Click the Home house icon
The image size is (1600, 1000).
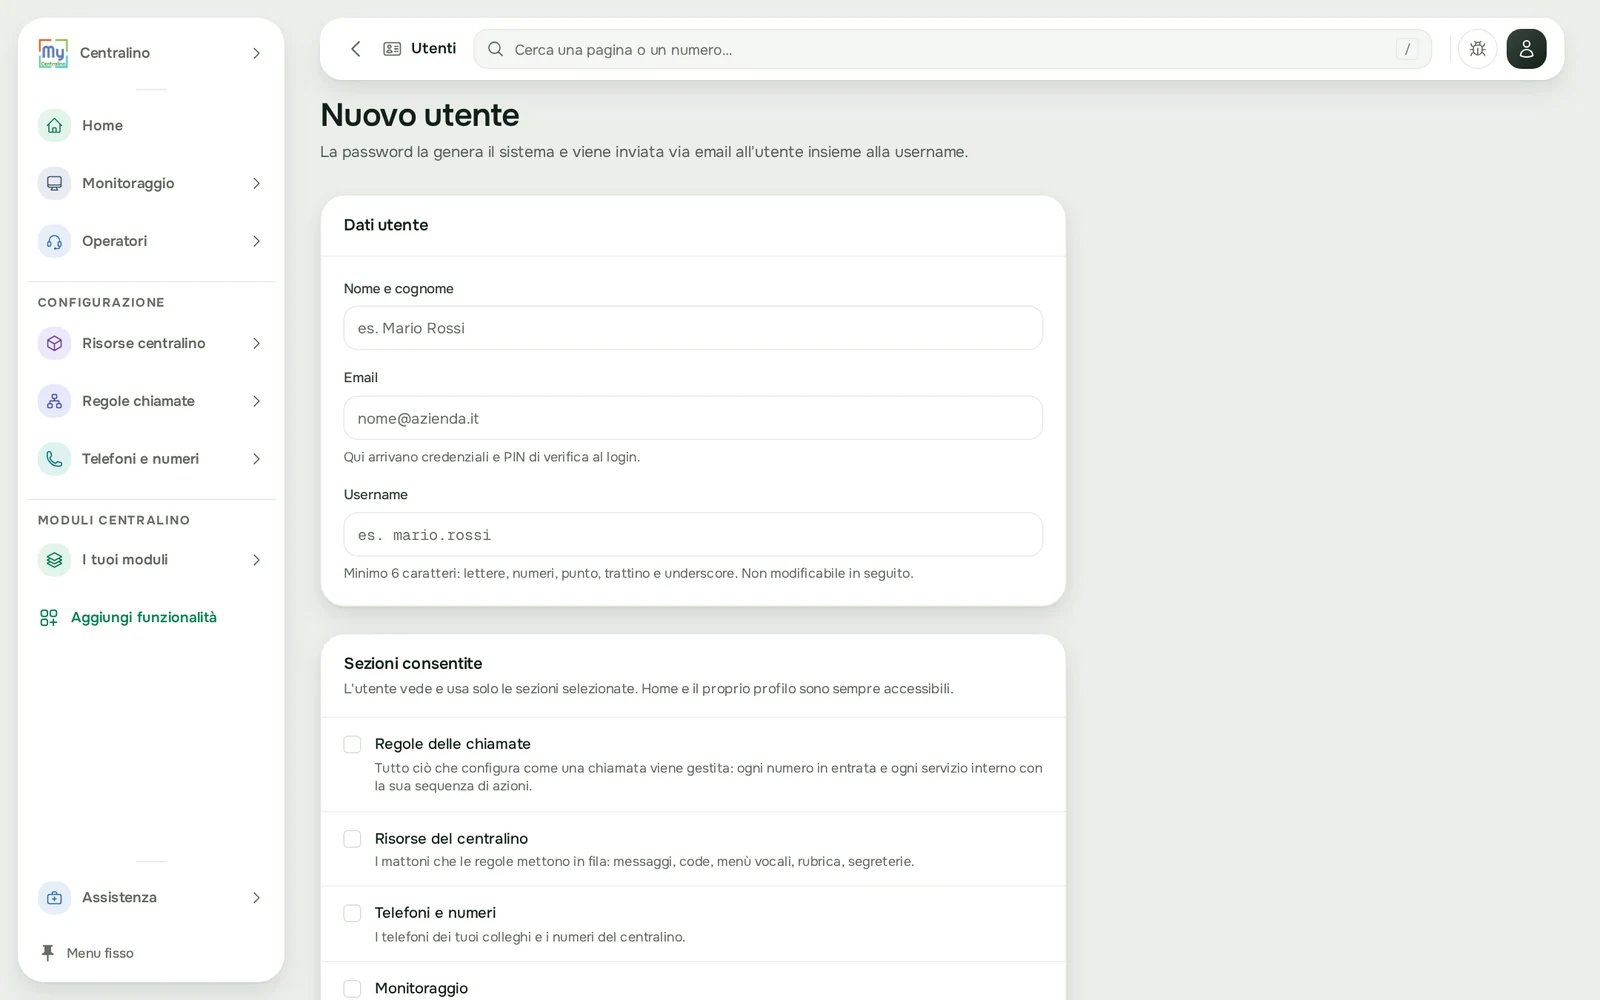point(54,125)
